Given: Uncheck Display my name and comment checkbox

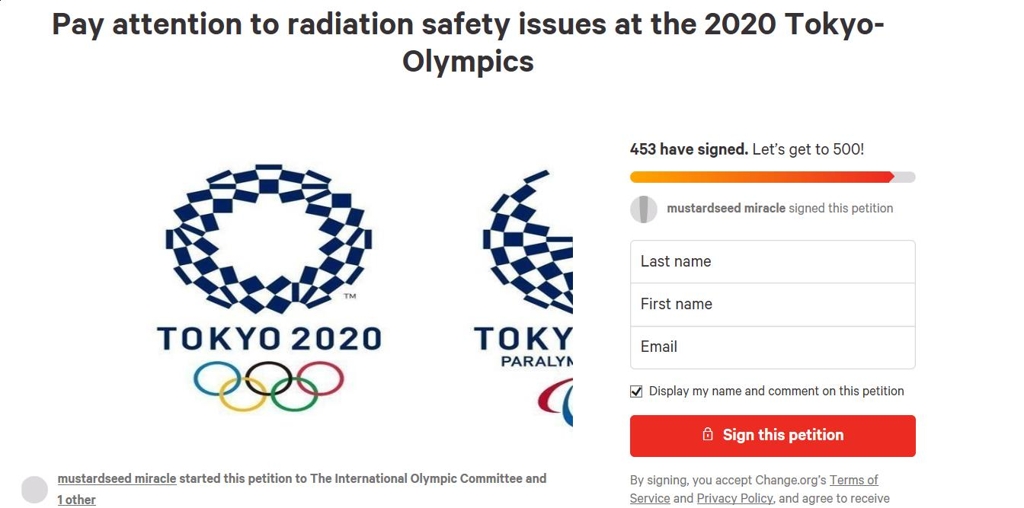Looking at the screenshot, I should [x=636, y=391].
